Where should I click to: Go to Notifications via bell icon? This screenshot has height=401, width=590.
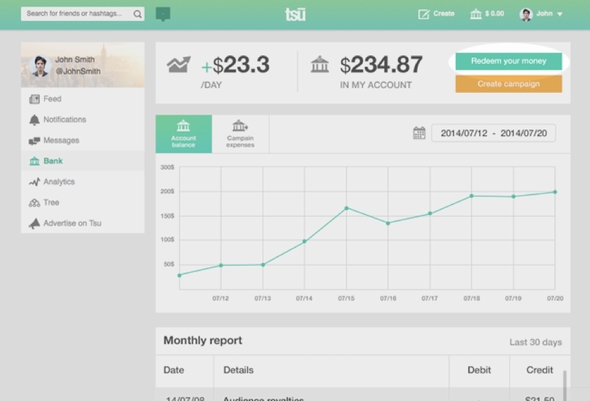[34, 120]
